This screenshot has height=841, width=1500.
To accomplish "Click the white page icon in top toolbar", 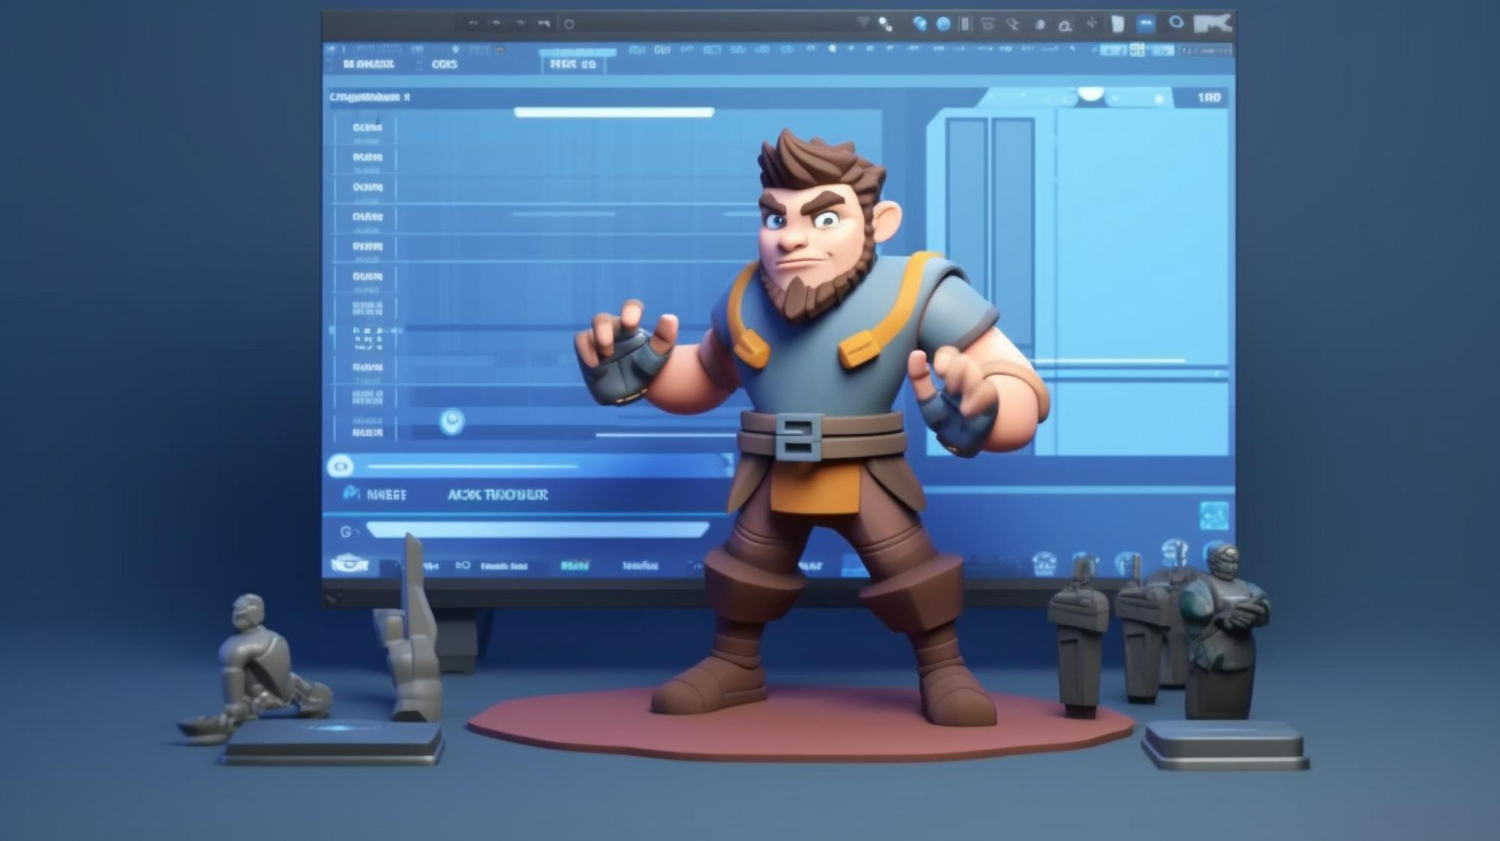I will [1118, 24].
